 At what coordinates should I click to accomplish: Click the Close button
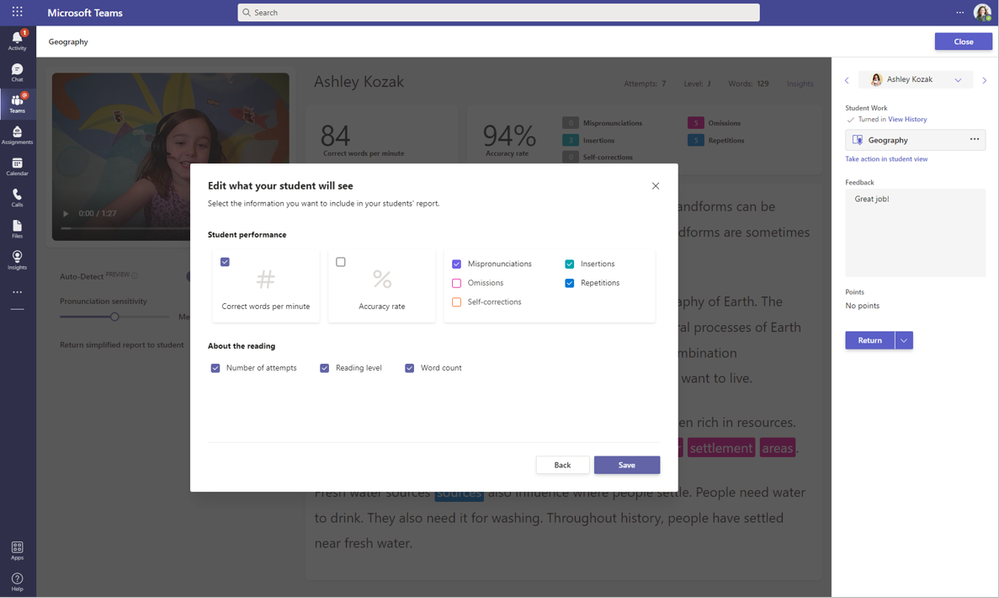(x=963, y=41)
